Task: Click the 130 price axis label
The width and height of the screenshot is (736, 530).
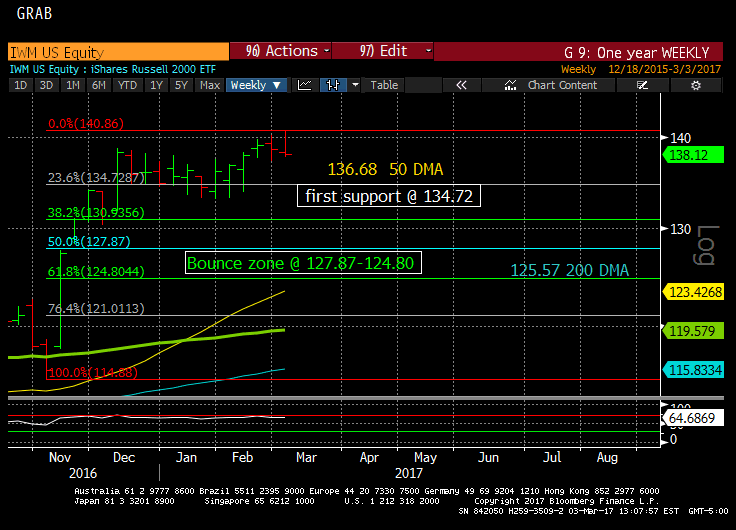Action: coord(680,229)
